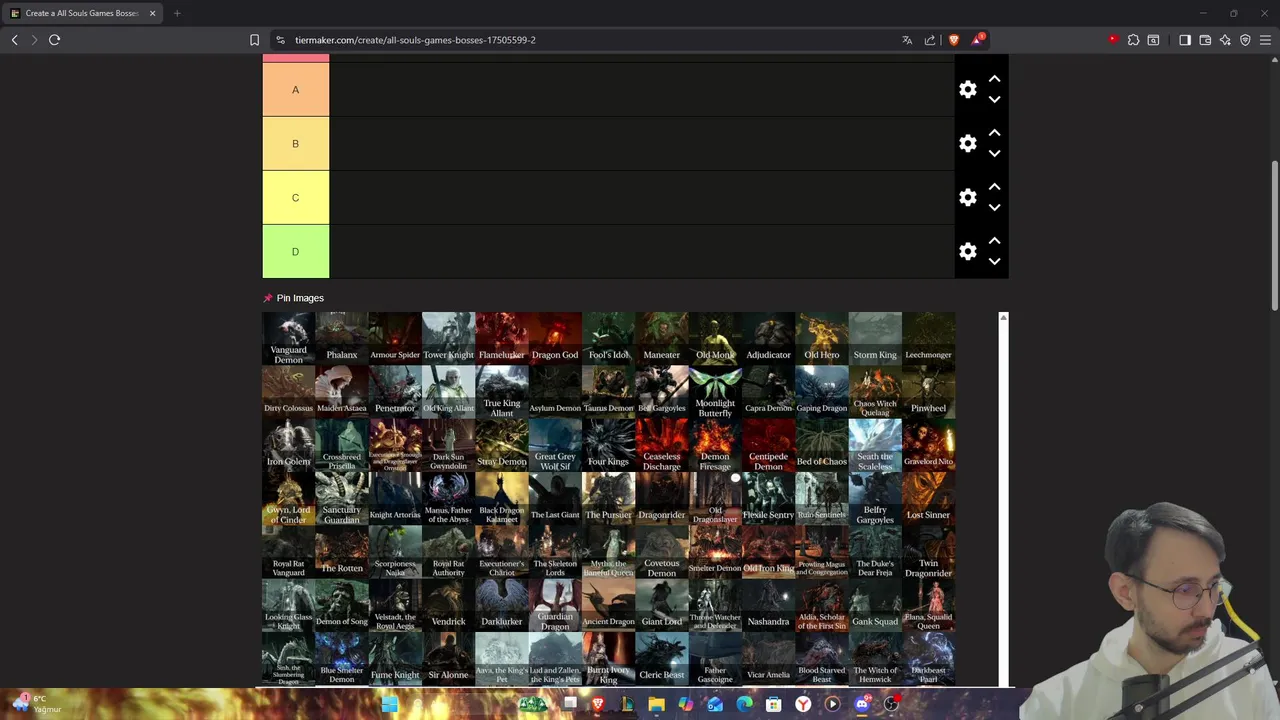Open Microsoft Edge from taskbar

point(744,704)
